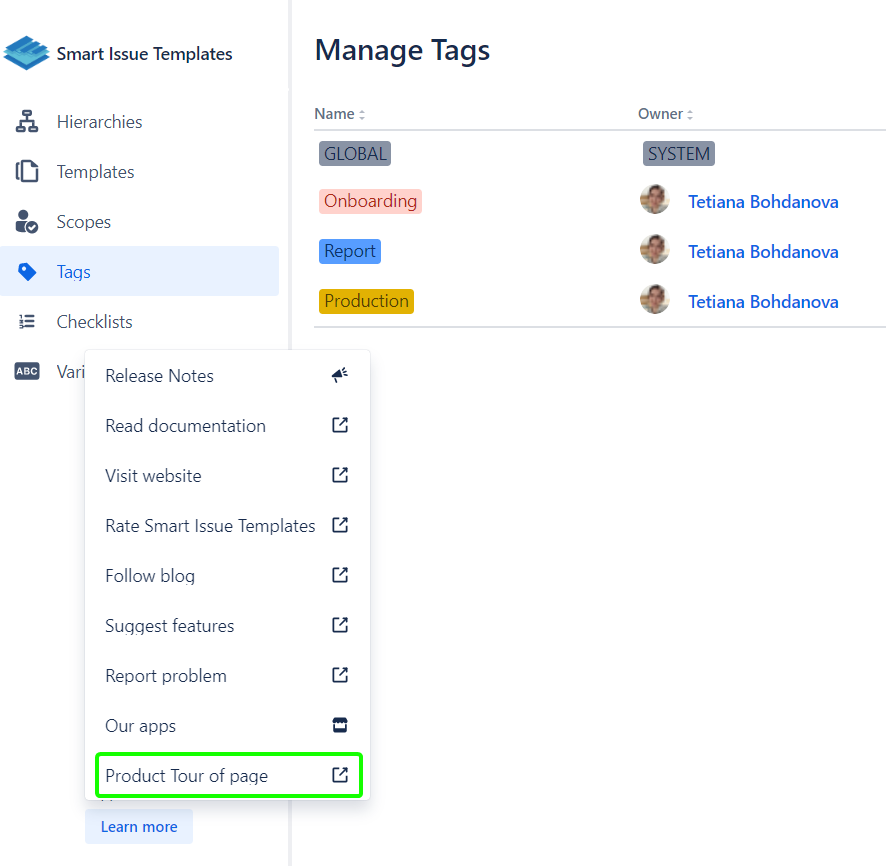Click the Checklists list icon in sidebar
Viewport: 886px width, 866px height.
click(27, 322)
